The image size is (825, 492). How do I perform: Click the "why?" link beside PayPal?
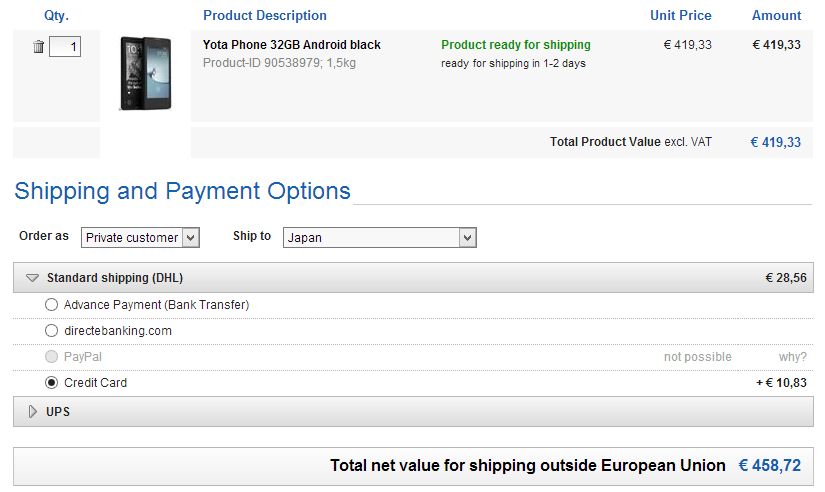click(x=792, y=357)
